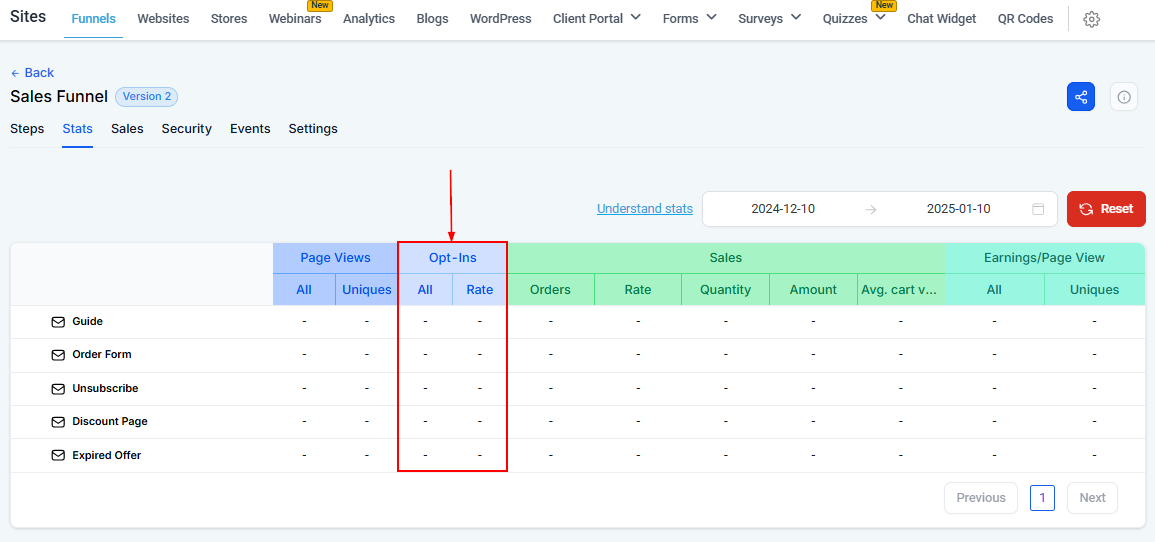
Task: Select the Guide row label
Action: pos(88,322)
